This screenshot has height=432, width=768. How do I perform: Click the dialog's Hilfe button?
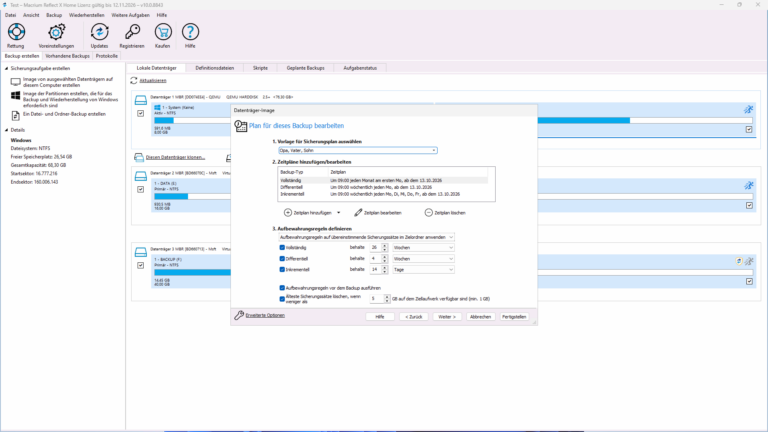point(380,317)
